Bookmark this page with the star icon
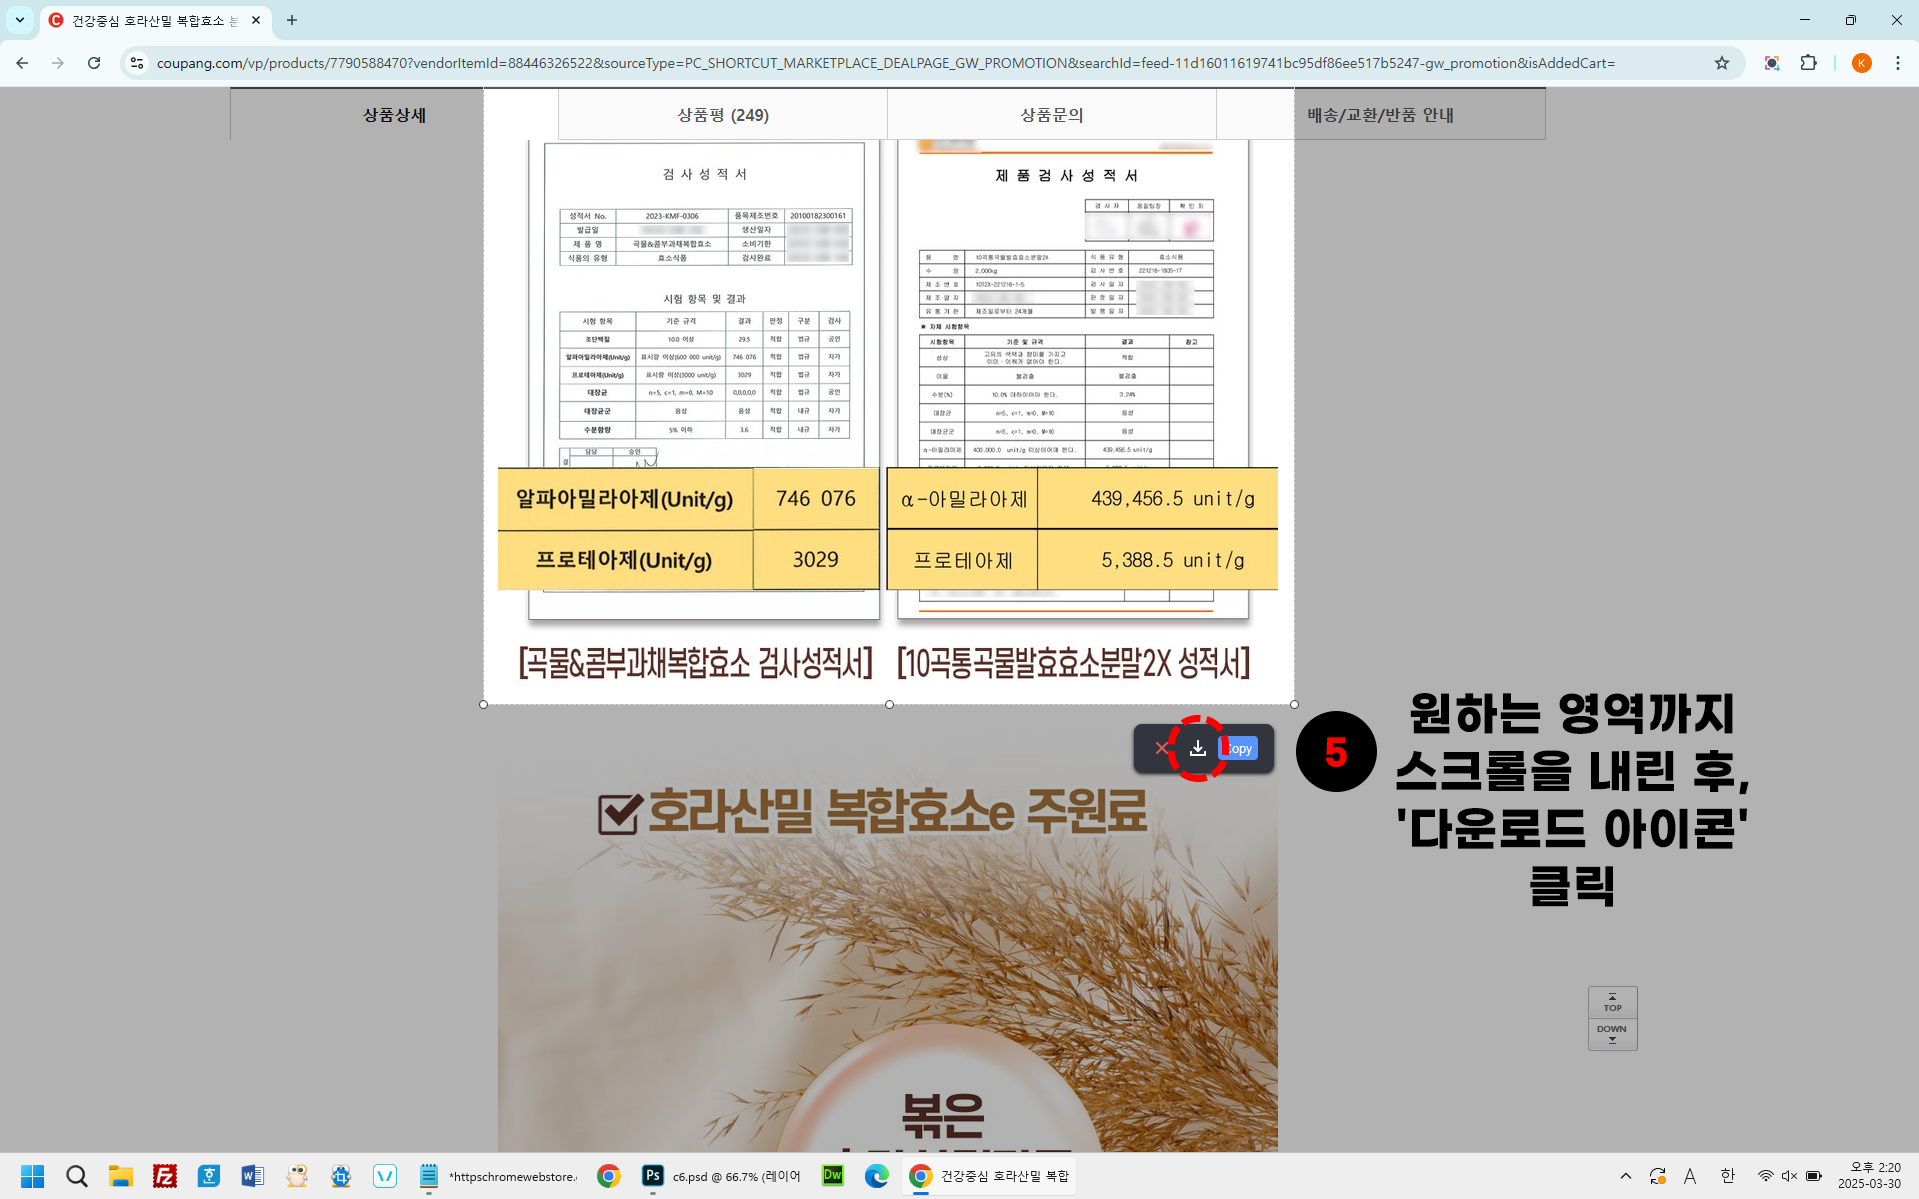This screenshot has width=1919, height=1199. coord(1721,63)
